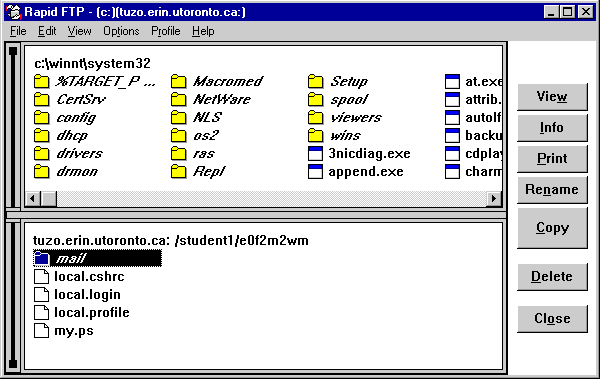Click the Delete button
The width and height of the screenshot is (600, 379).
(552, 276)
